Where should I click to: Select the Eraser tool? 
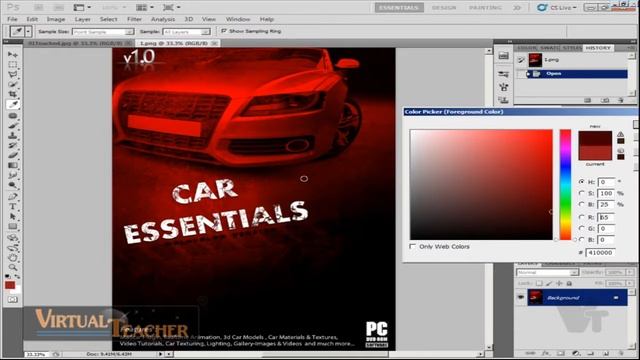(x=13, y=155)
